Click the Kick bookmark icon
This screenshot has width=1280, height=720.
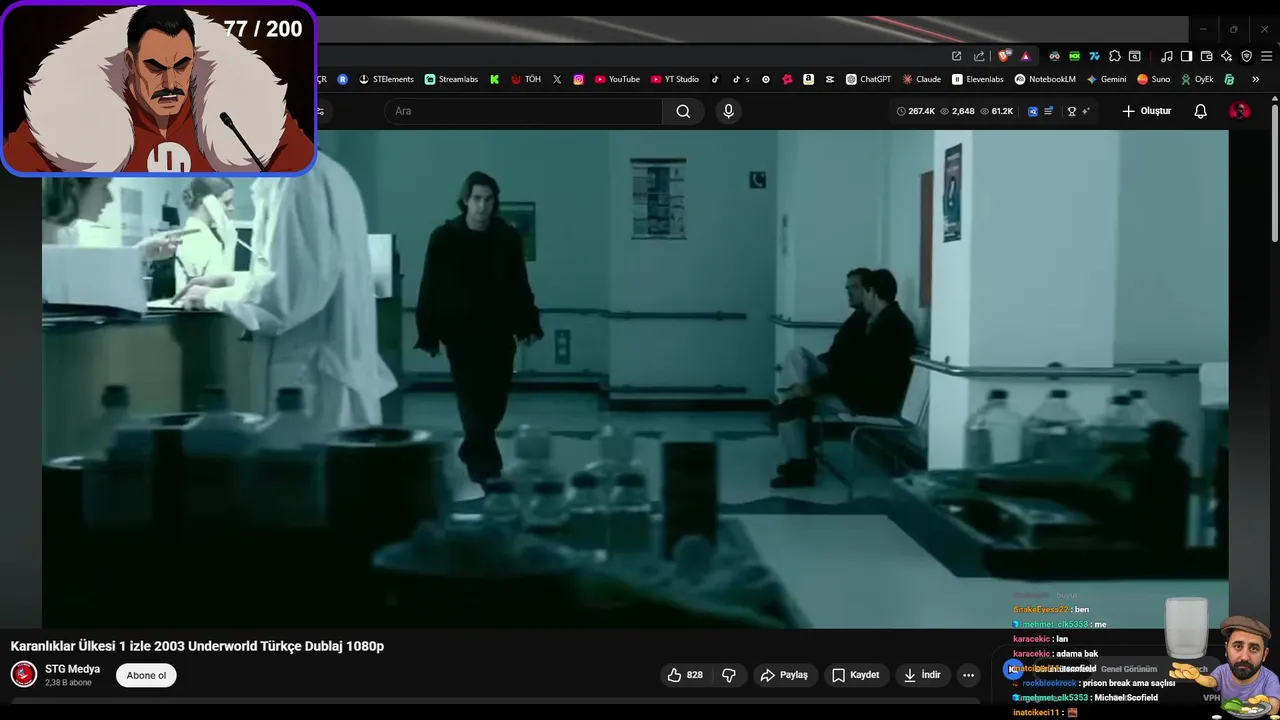[494, 79]
